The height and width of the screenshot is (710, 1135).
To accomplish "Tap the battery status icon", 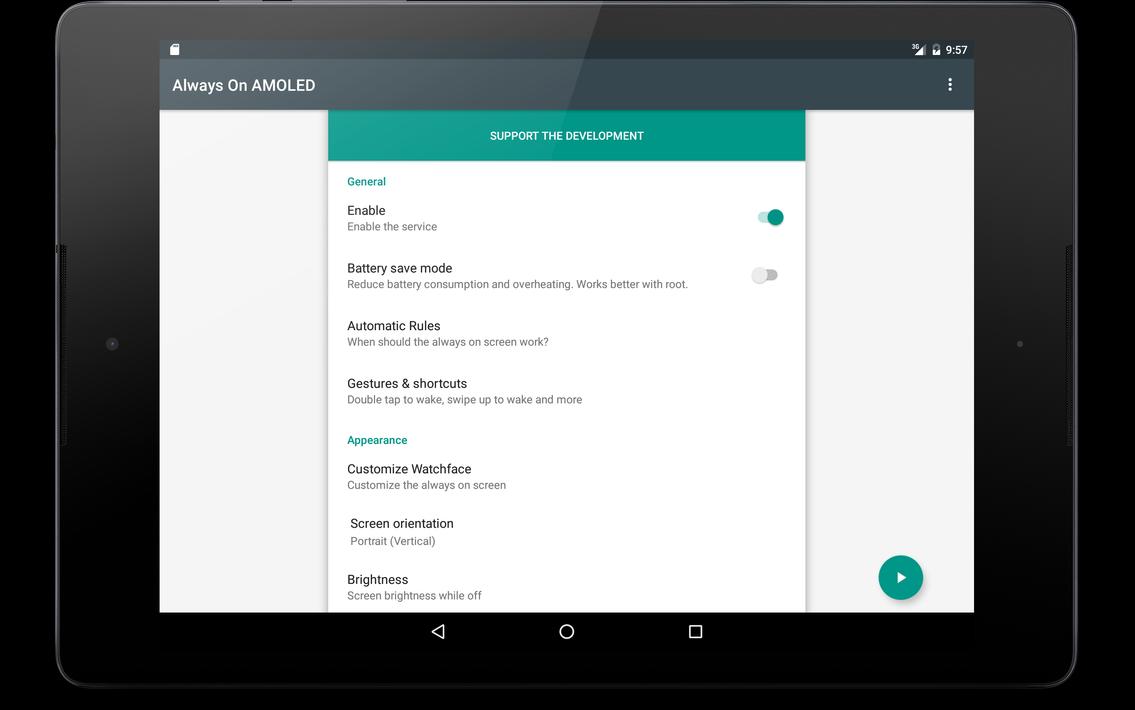I will [x=936, y=50].
